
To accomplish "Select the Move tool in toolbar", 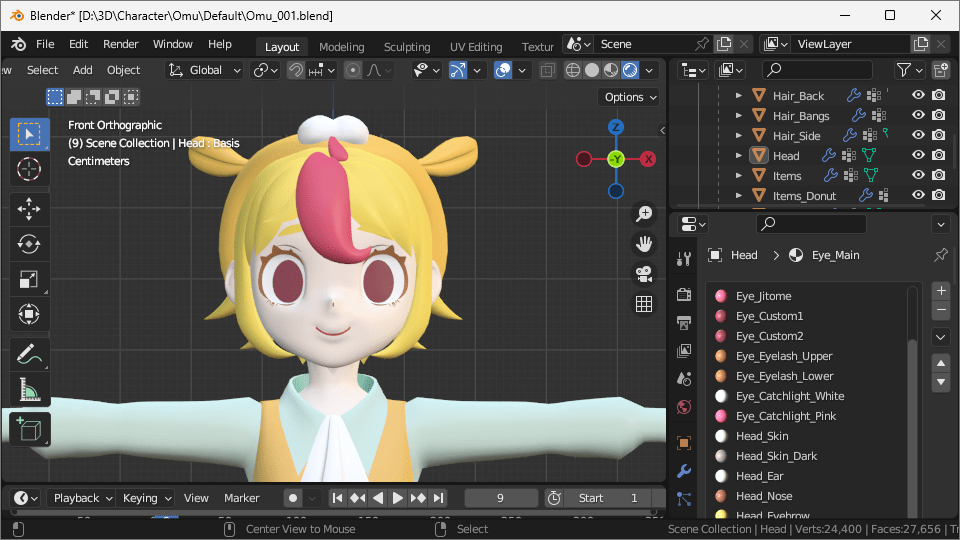I will coord(29,208).
